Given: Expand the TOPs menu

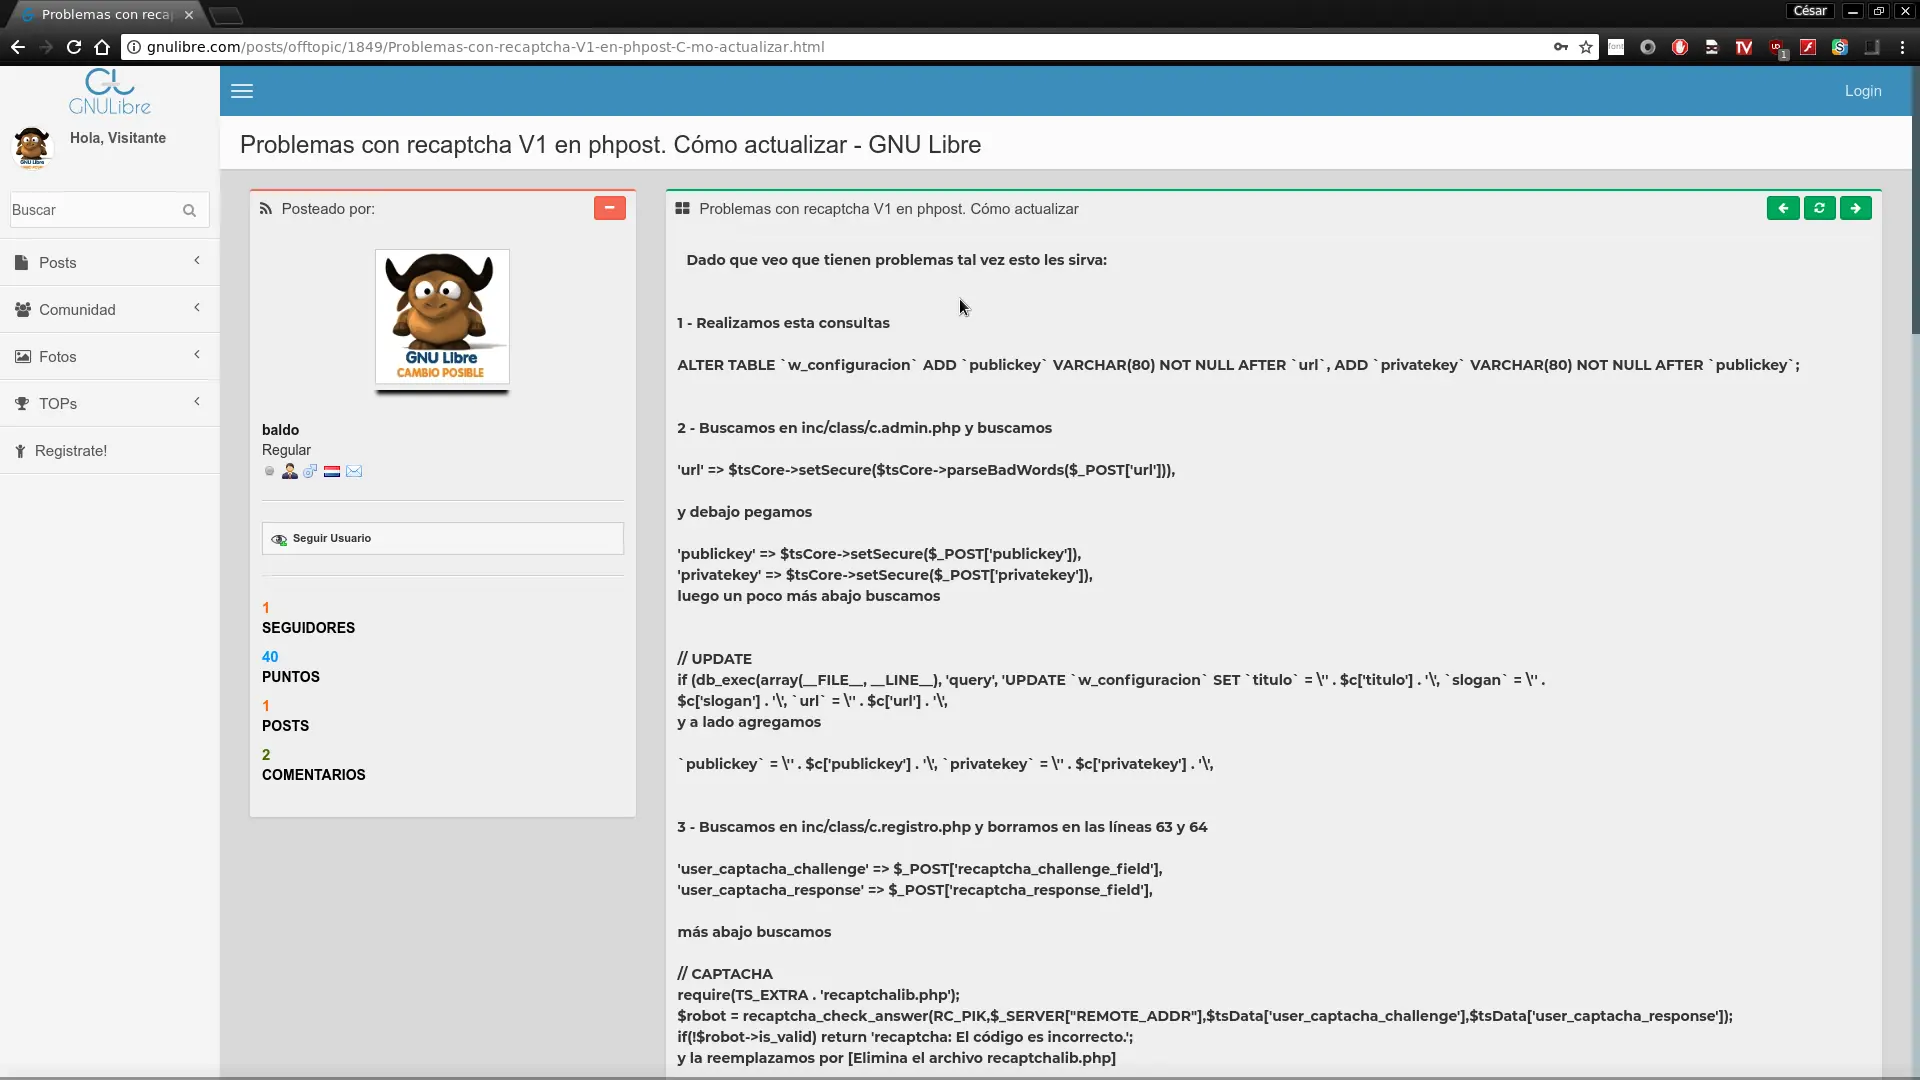Looking at the screenshot, I should 110,404.
